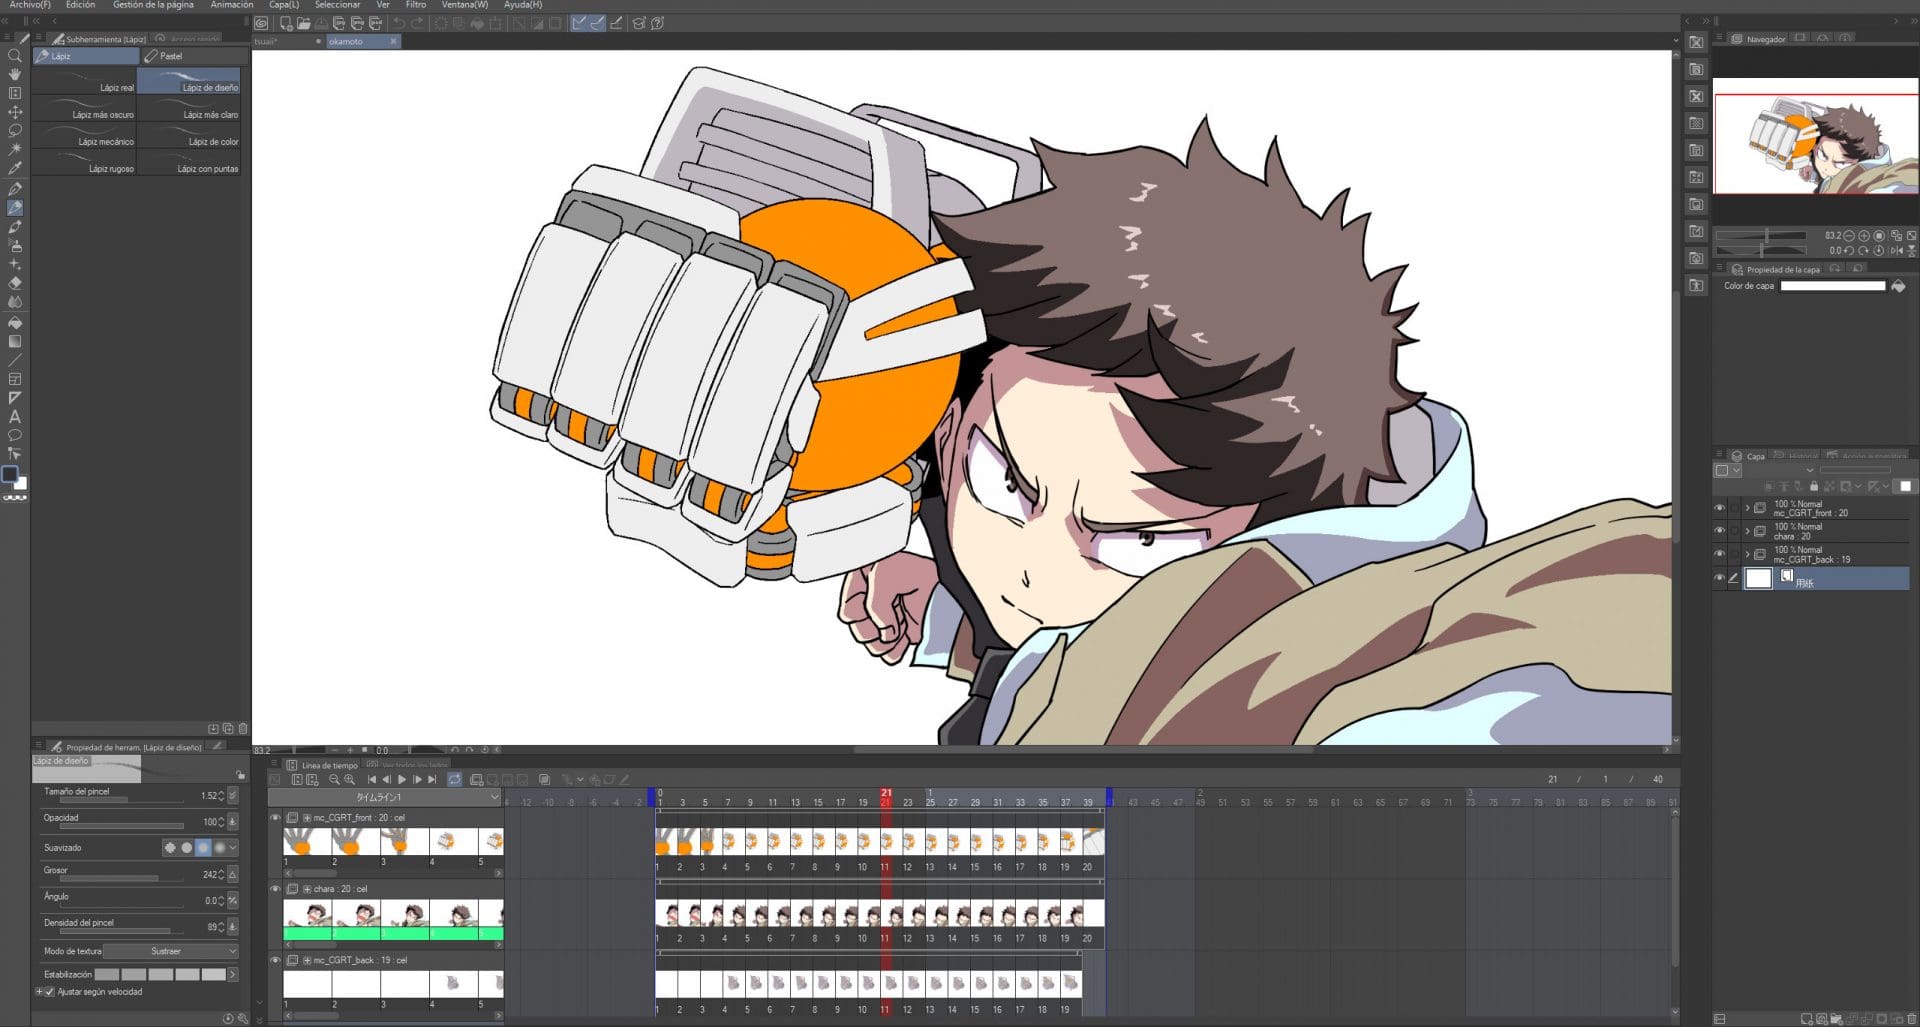Go to first frame in timeline
Screen dimensions: 1920x1027
coord(372,779)
